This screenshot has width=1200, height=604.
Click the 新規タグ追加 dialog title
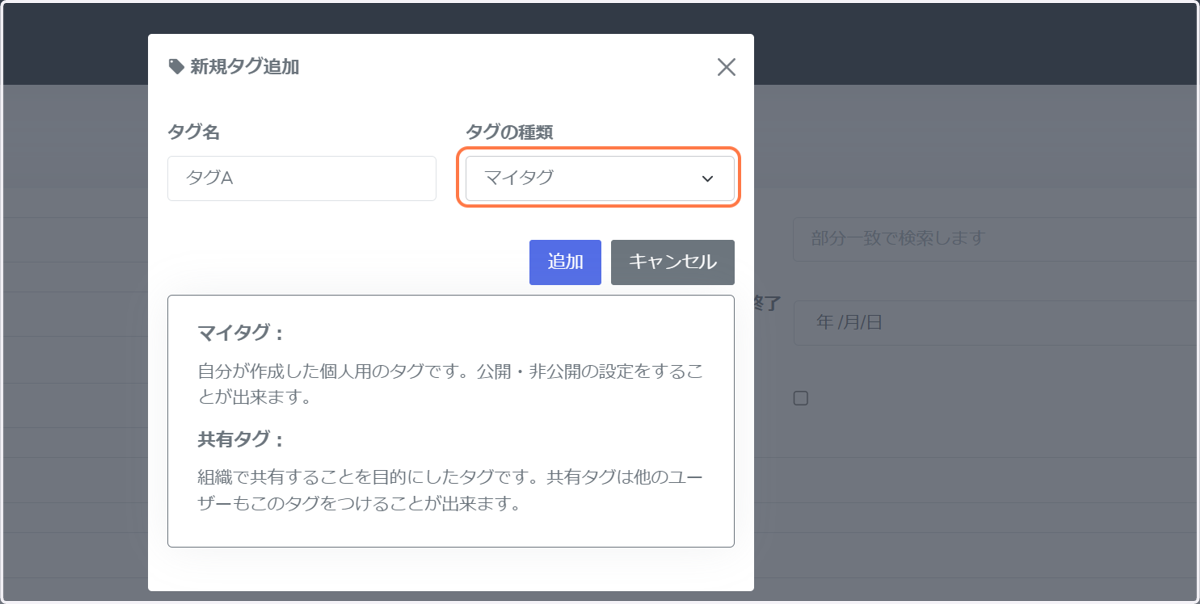pyautogui.click(x=245, y=67)
